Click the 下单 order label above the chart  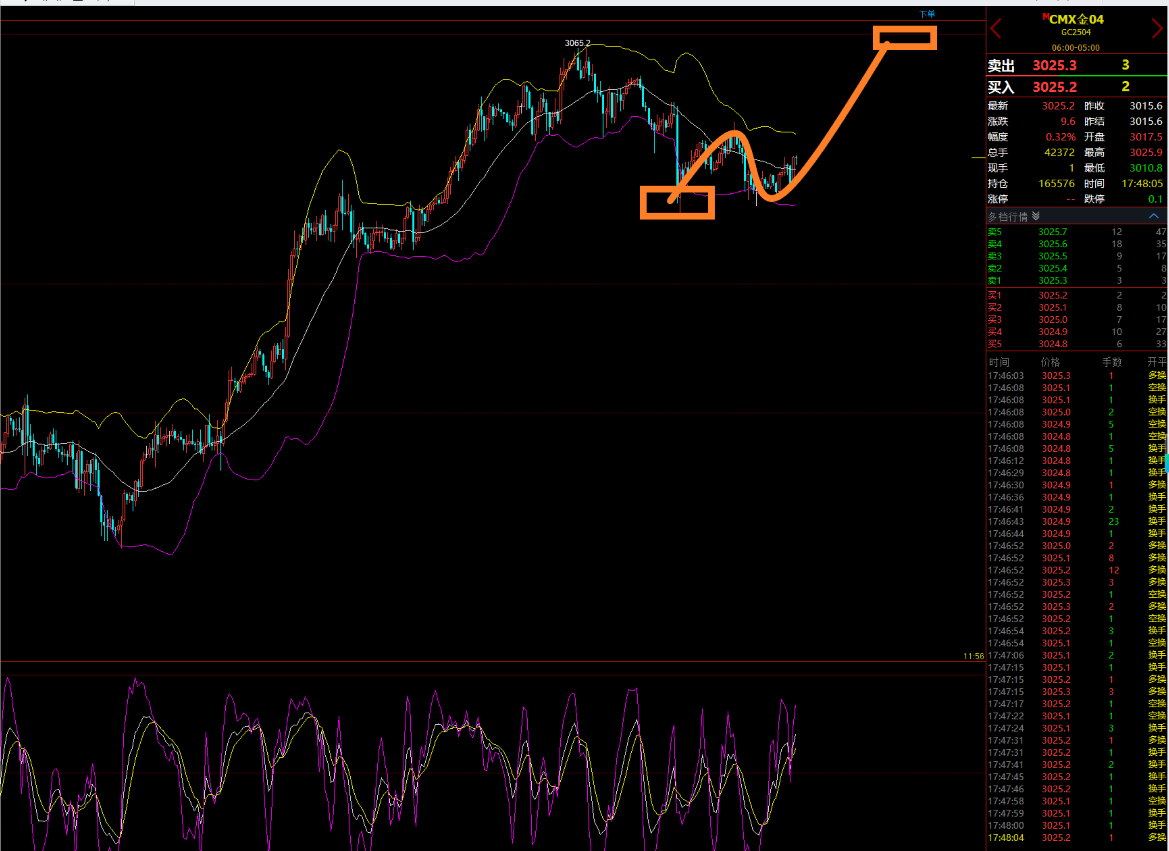[927, 14]
